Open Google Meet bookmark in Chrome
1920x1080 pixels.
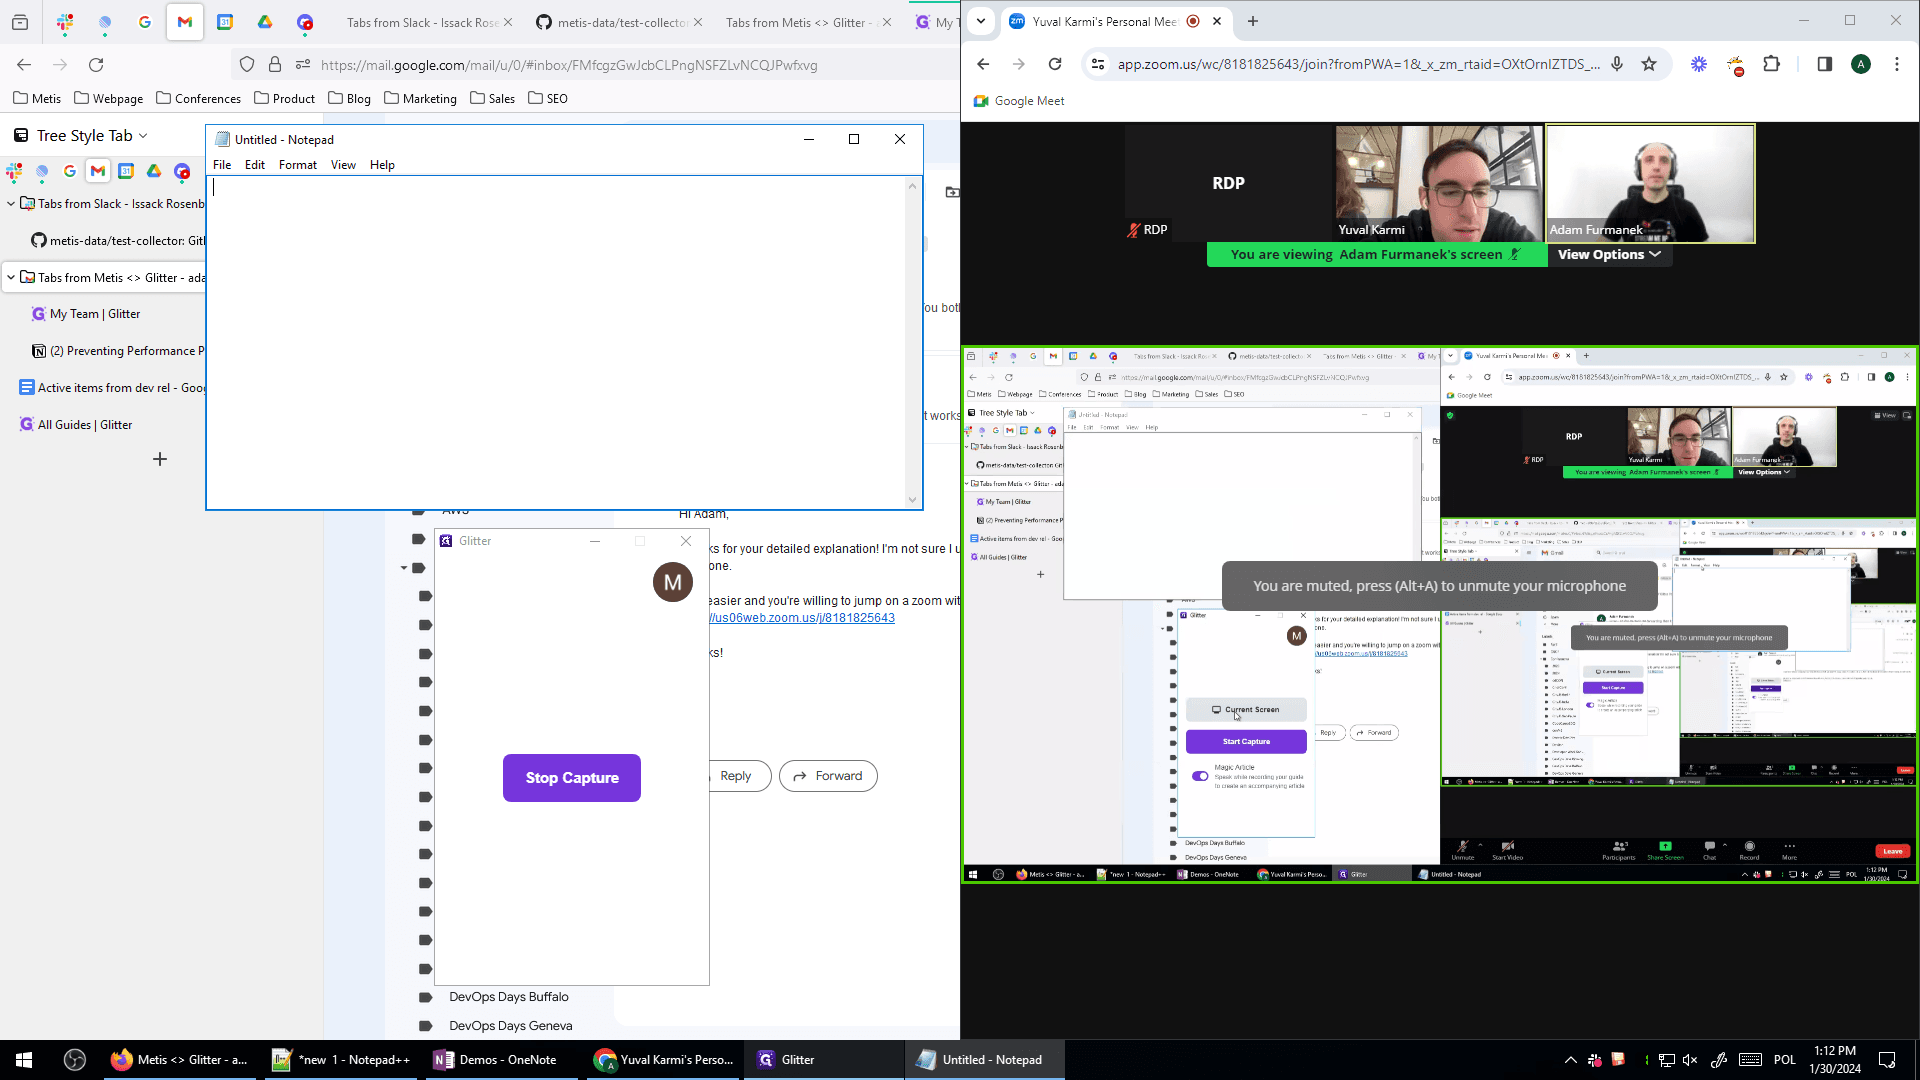(1019, 101)
